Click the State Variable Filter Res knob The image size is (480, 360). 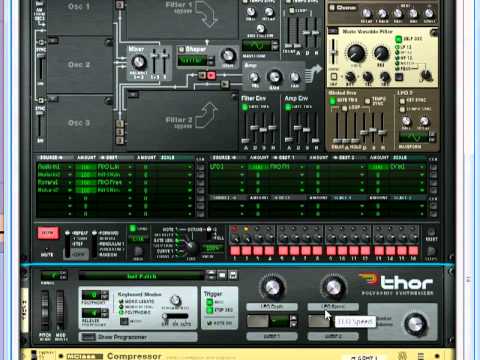381,53
